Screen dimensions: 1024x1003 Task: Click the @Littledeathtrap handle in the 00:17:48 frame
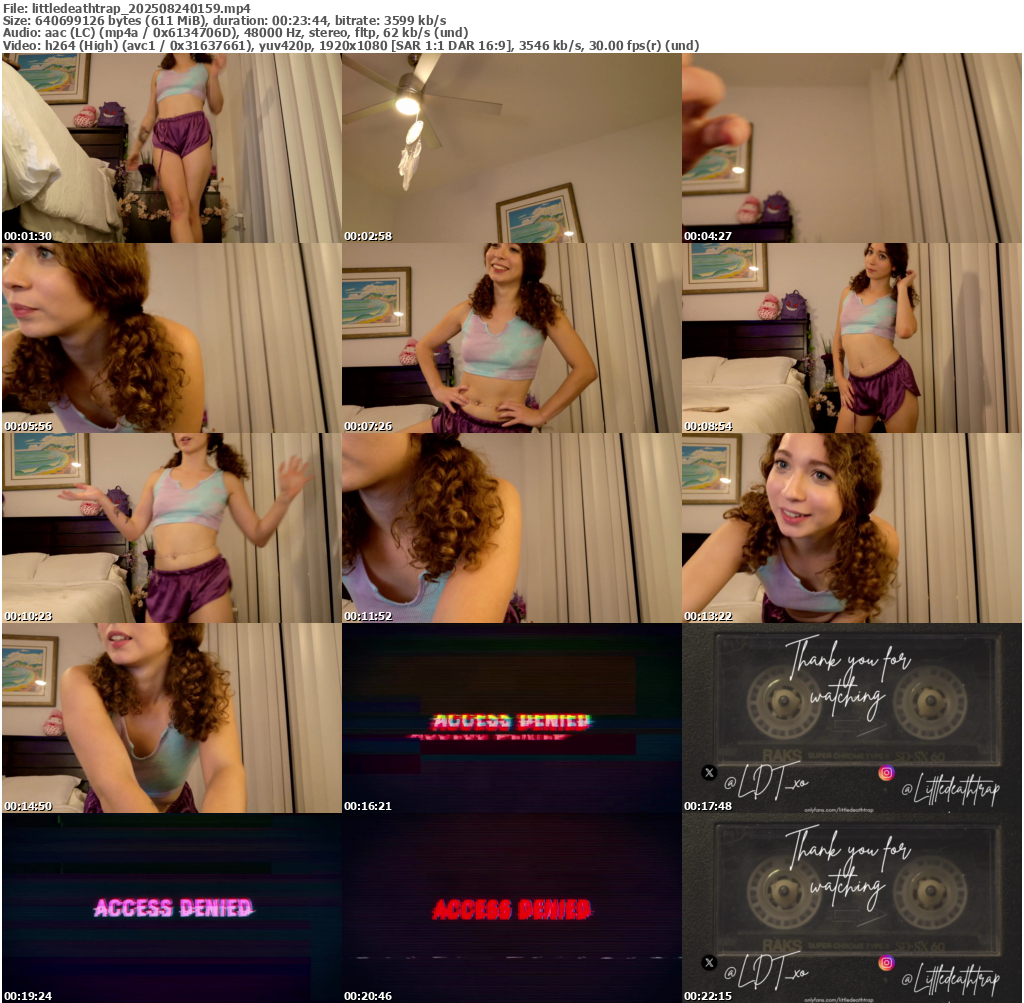[951, 789]
